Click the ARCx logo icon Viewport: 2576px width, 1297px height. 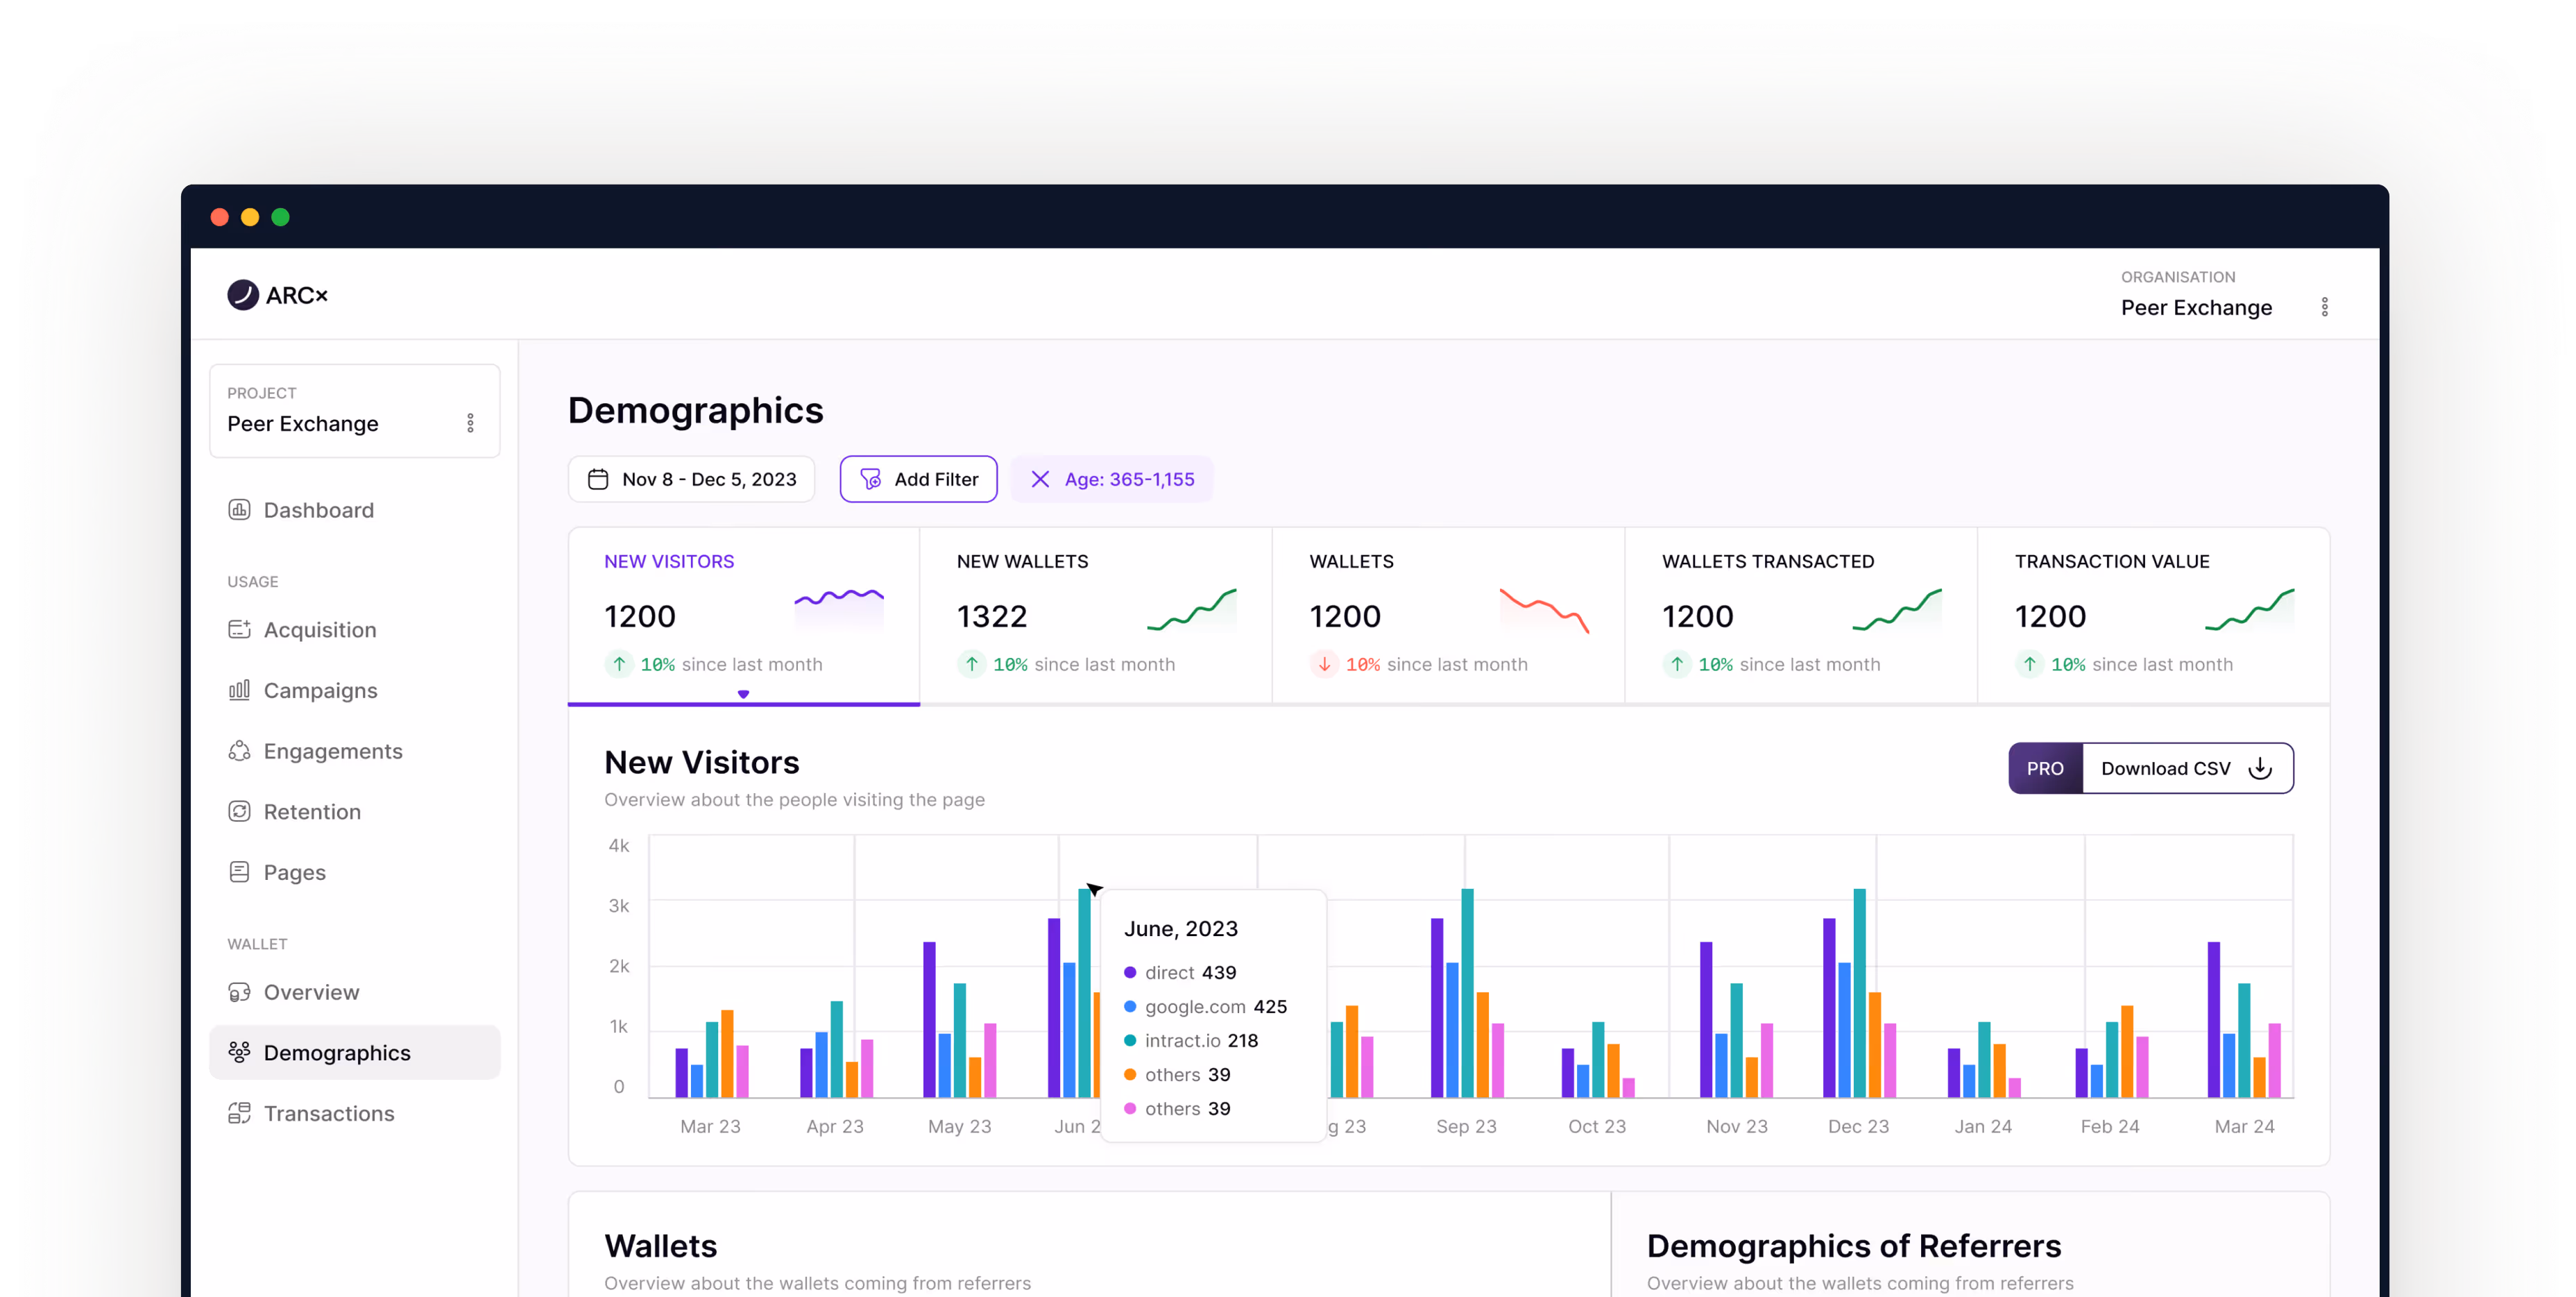tap(242, 295)
